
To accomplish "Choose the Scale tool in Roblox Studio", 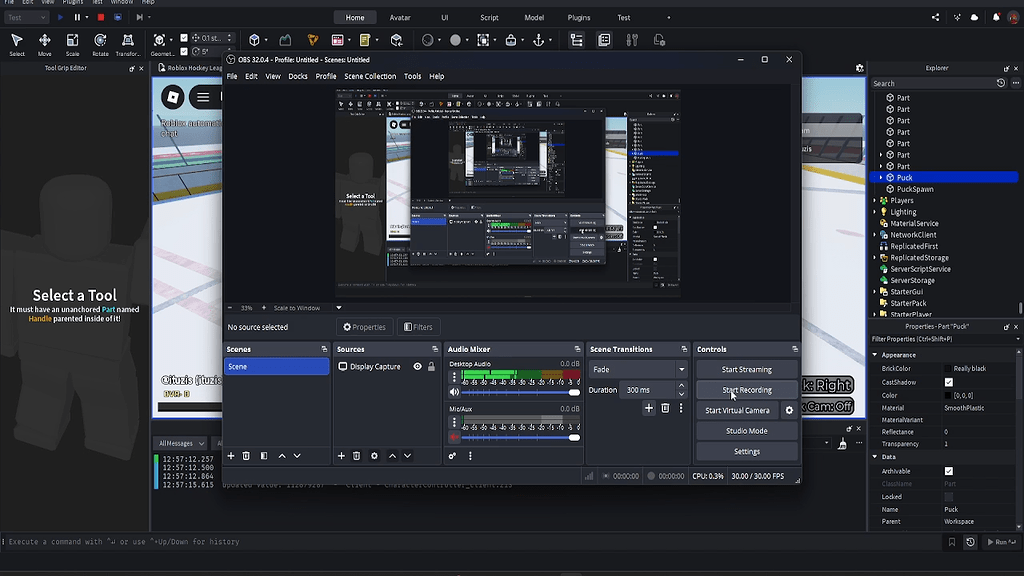I will [72, 44].
